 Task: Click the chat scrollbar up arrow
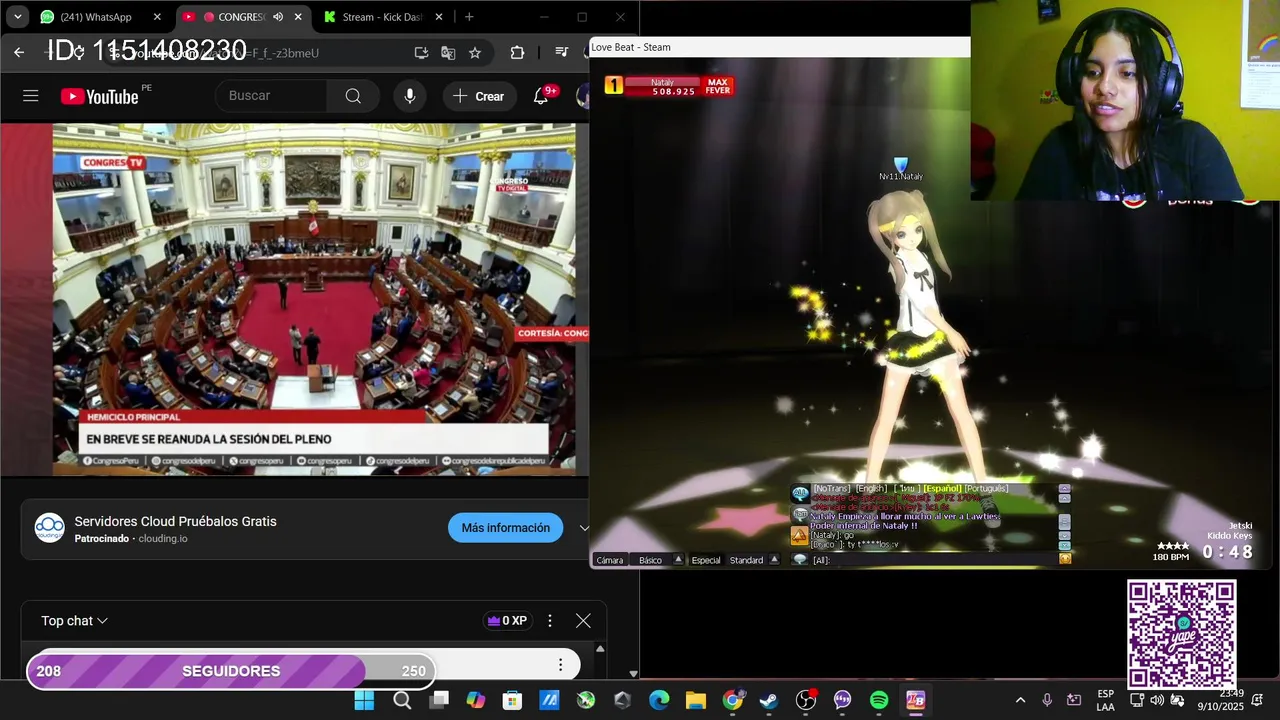(600, 649)
